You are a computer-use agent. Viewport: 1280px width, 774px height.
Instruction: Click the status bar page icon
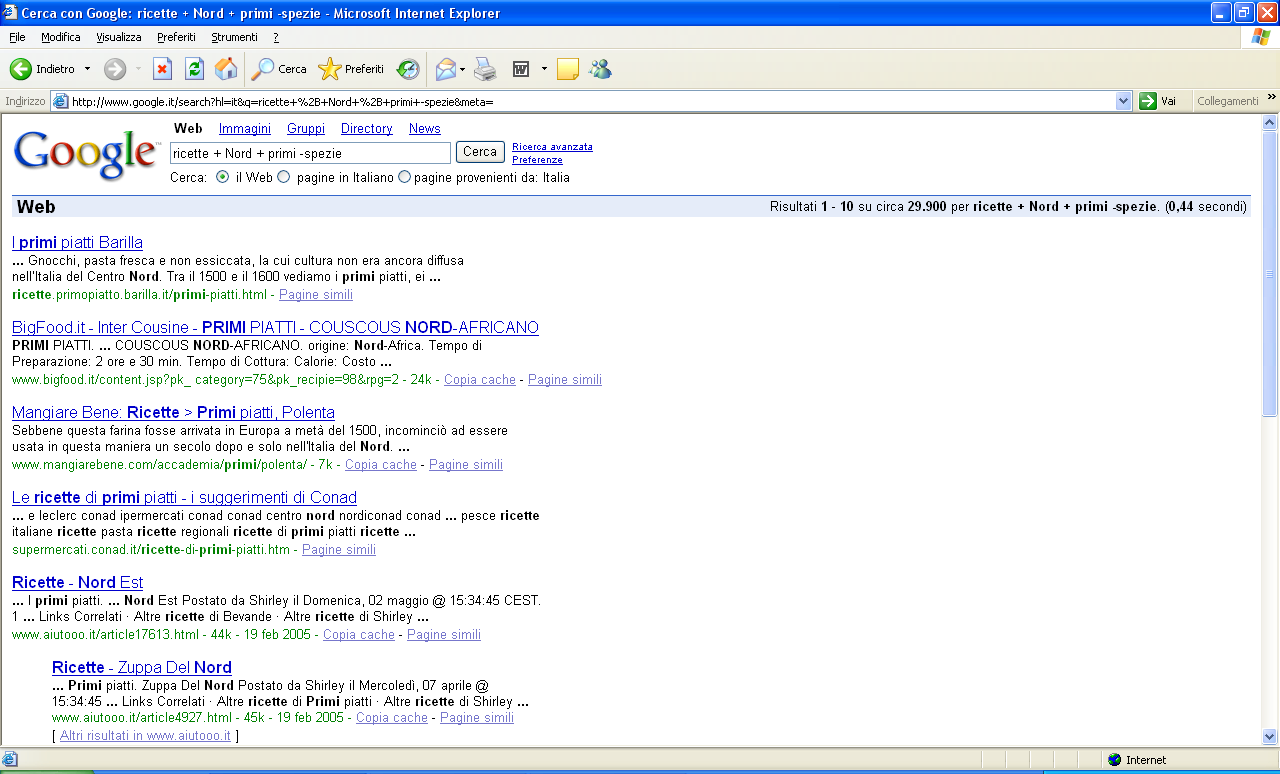(10, 760)
